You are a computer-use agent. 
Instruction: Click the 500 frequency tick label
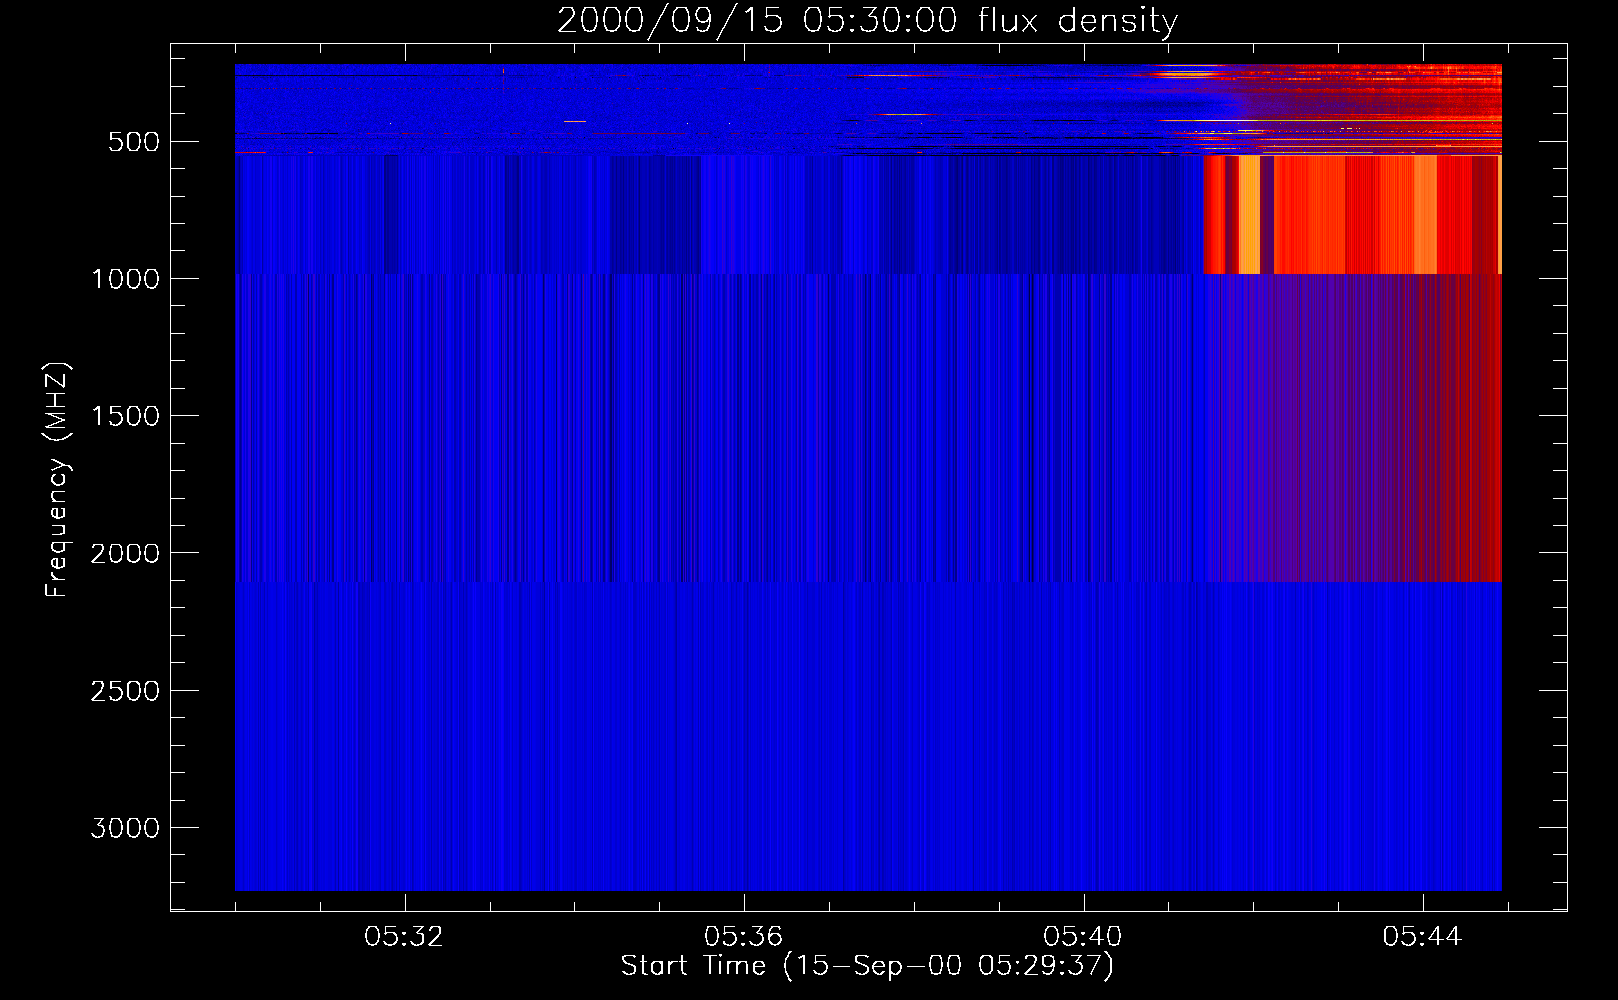click(x=134, y=142)
